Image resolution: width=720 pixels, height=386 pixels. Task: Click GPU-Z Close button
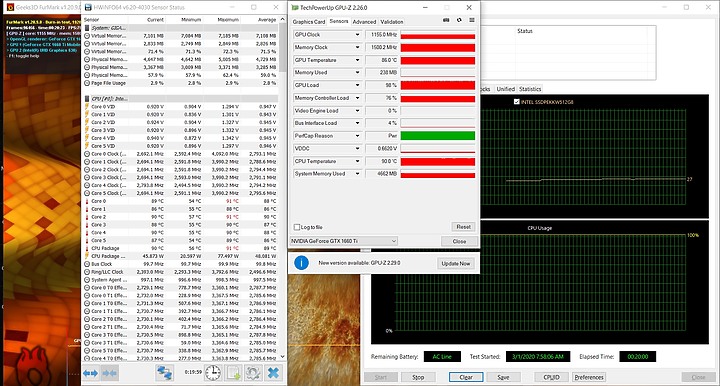[459, 241]
